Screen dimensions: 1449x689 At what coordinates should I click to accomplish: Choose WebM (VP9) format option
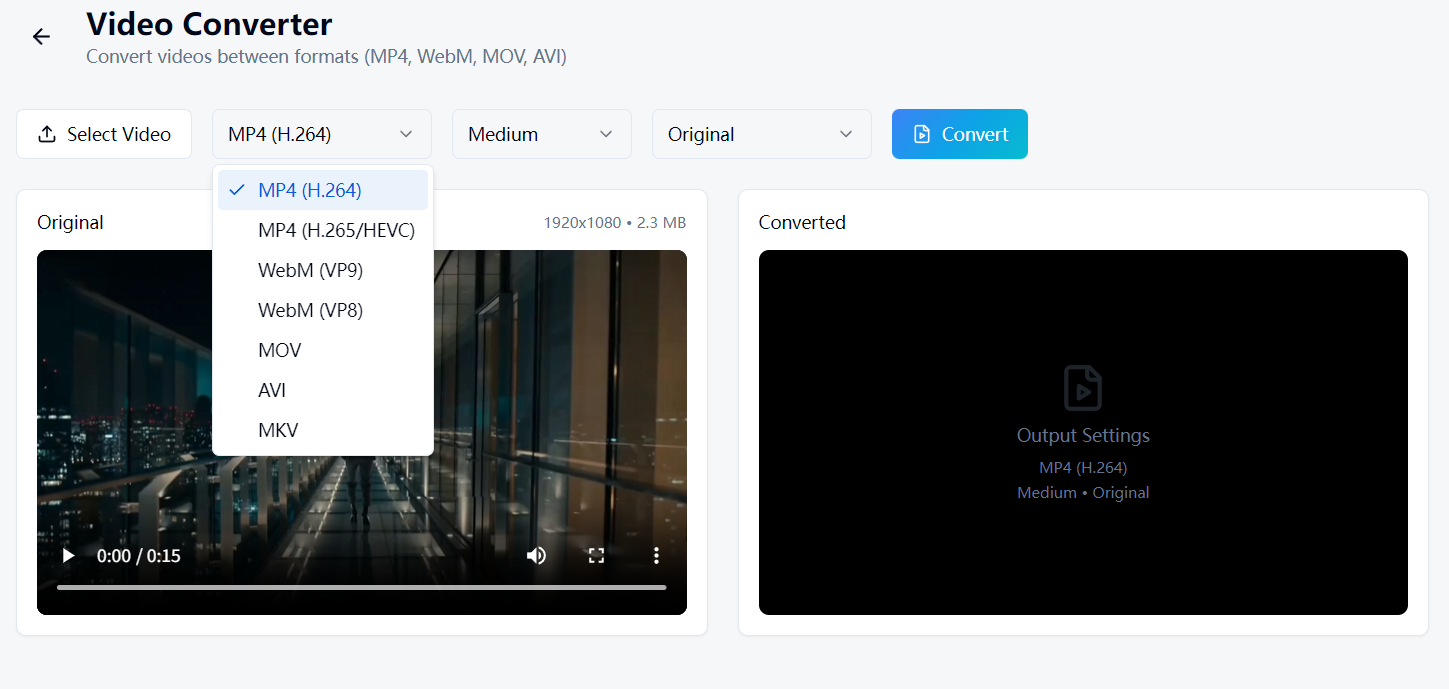tap(323, 270)
